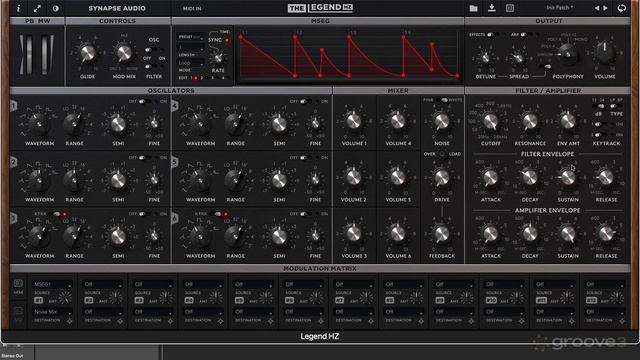Image resolution: width=640 pixels, height=360 pixels.
Task: Open slot #3 destination dropdown
Action: (x=153, y=312)
